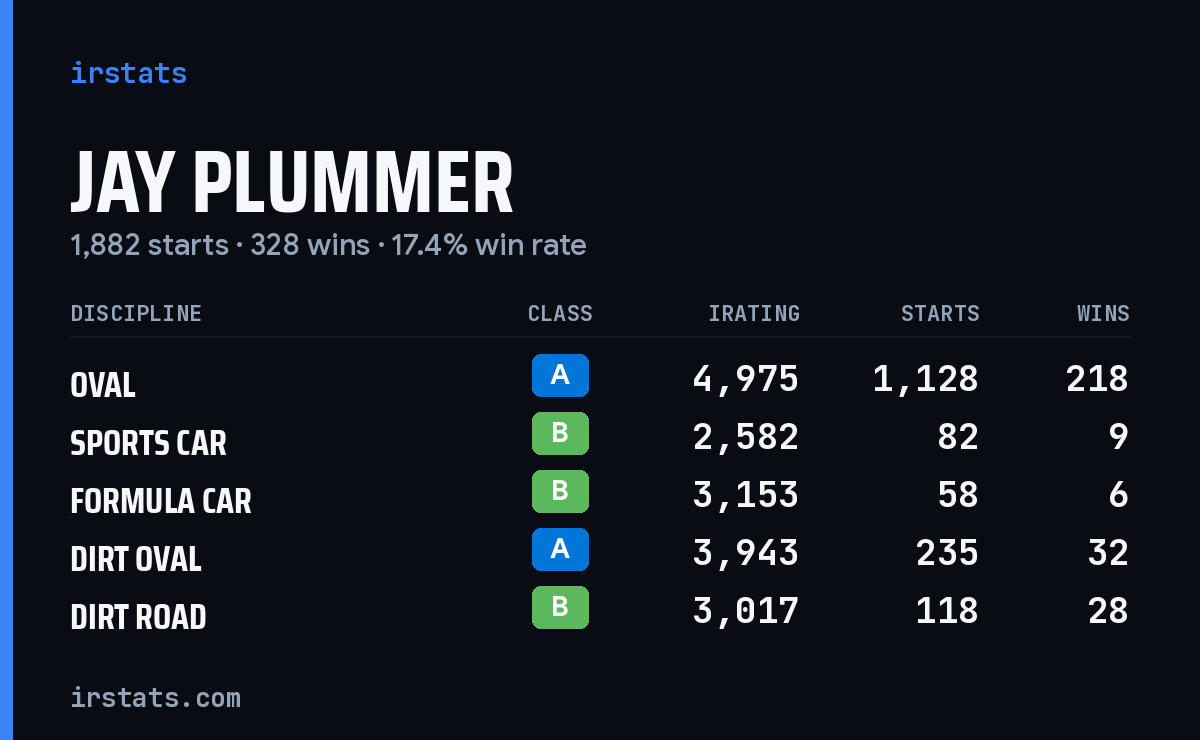Sort by the IRATING column header

(754, 313)
